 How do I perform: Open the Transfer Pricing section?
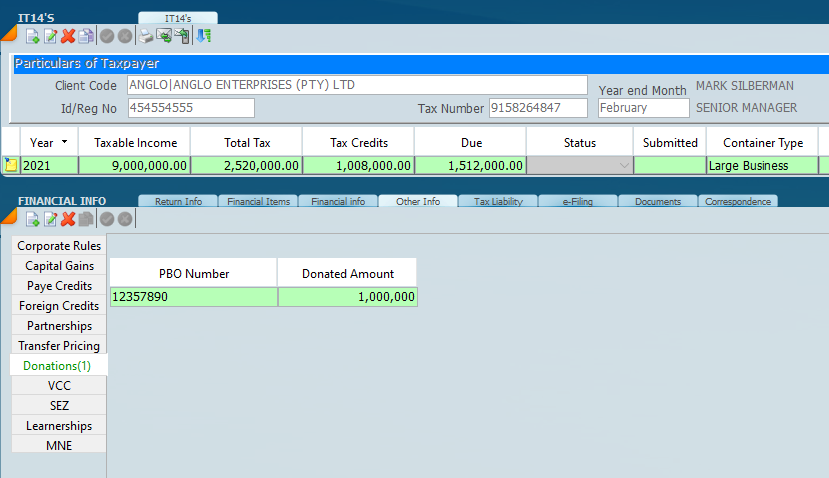[59, 346]
